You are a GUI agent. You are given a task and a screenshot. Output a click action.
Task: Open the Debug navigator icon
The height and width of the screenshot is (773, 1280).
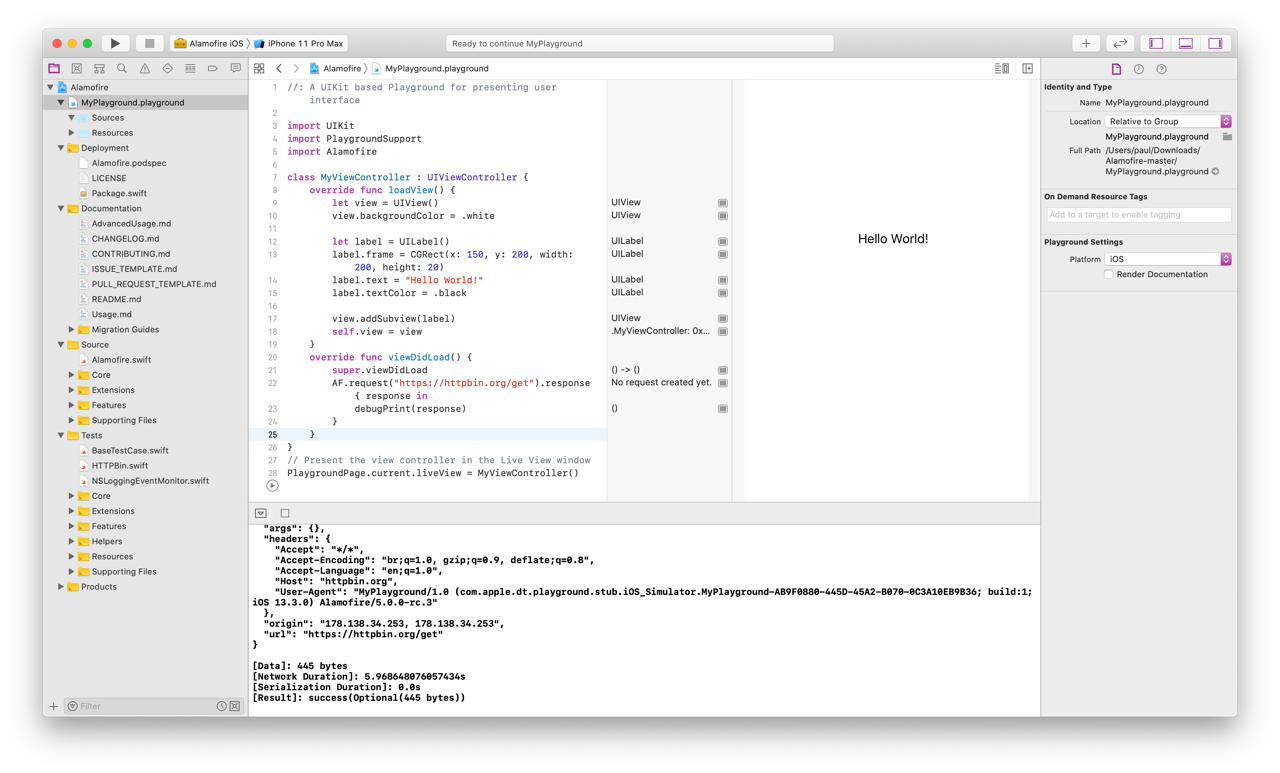tap(190, 68)
